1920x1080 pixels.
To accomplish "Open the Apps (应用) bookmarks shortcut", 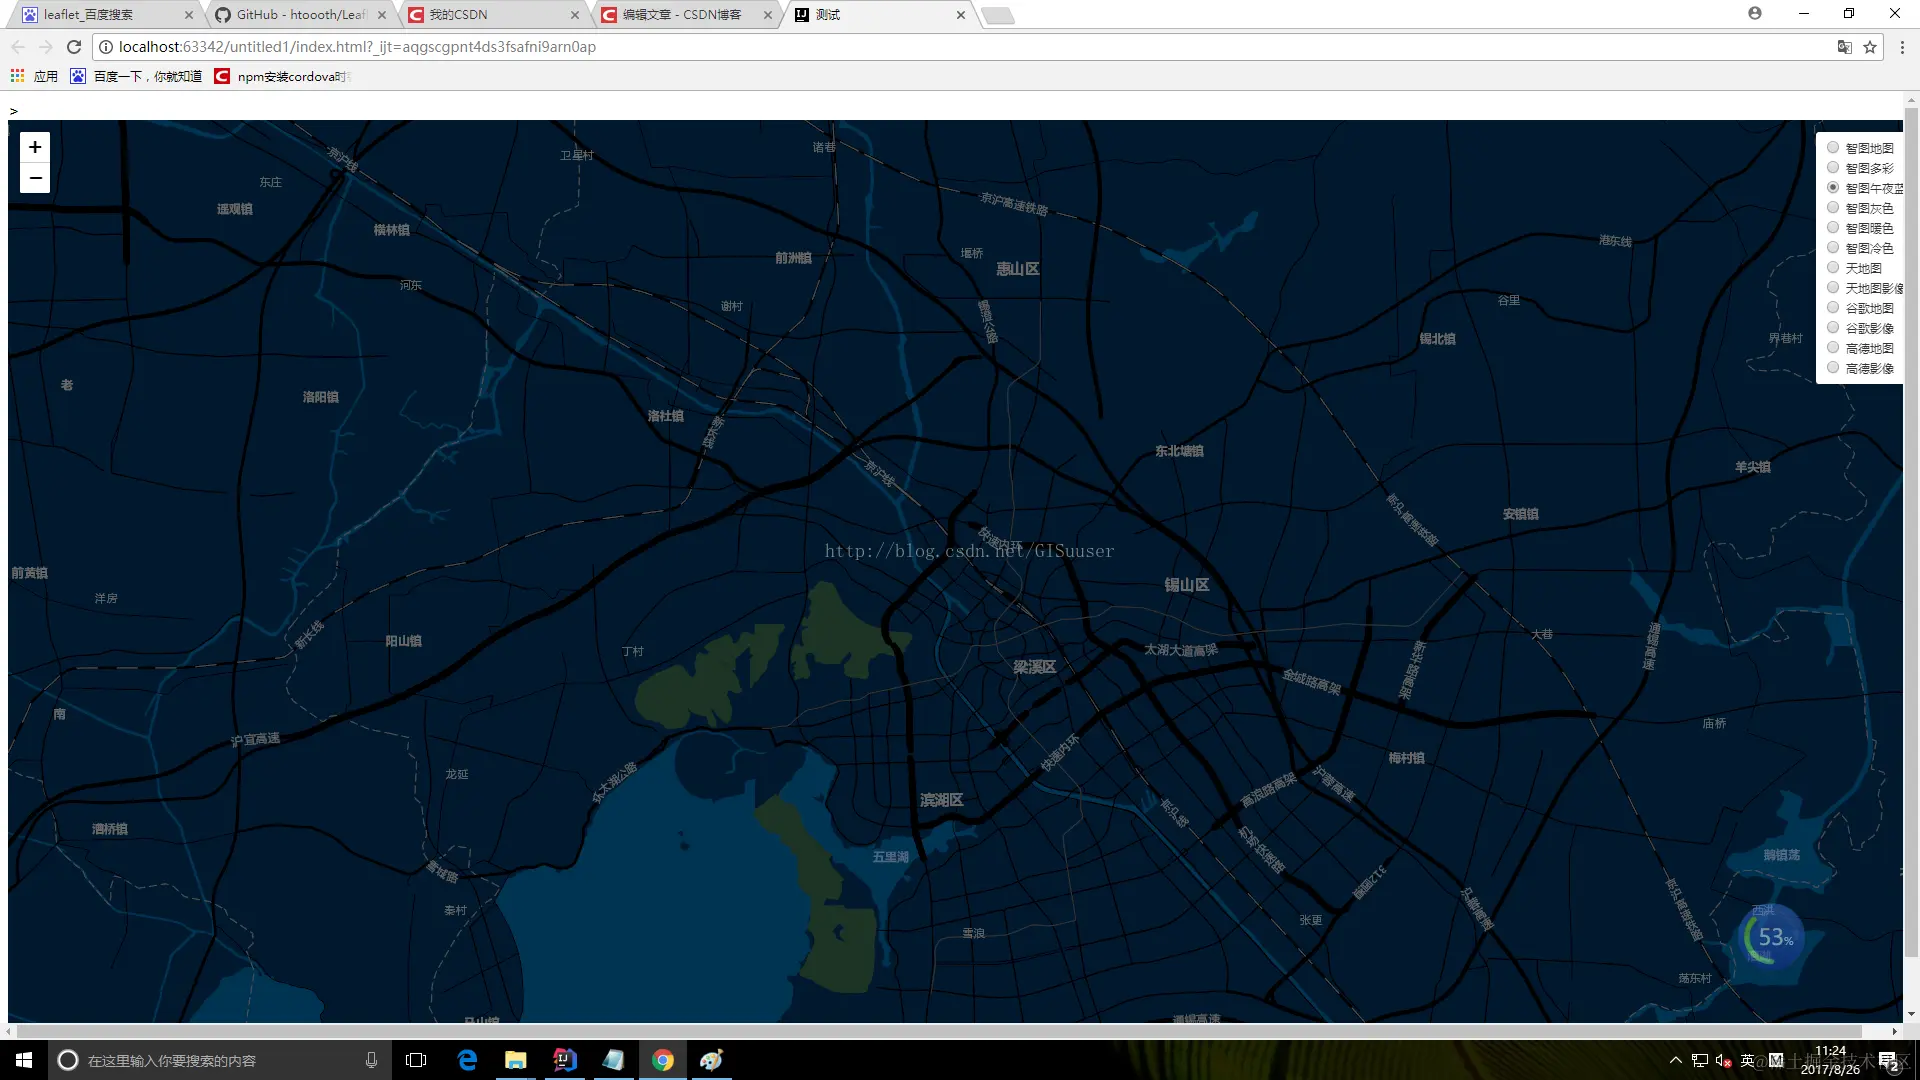I will [34, 76].
